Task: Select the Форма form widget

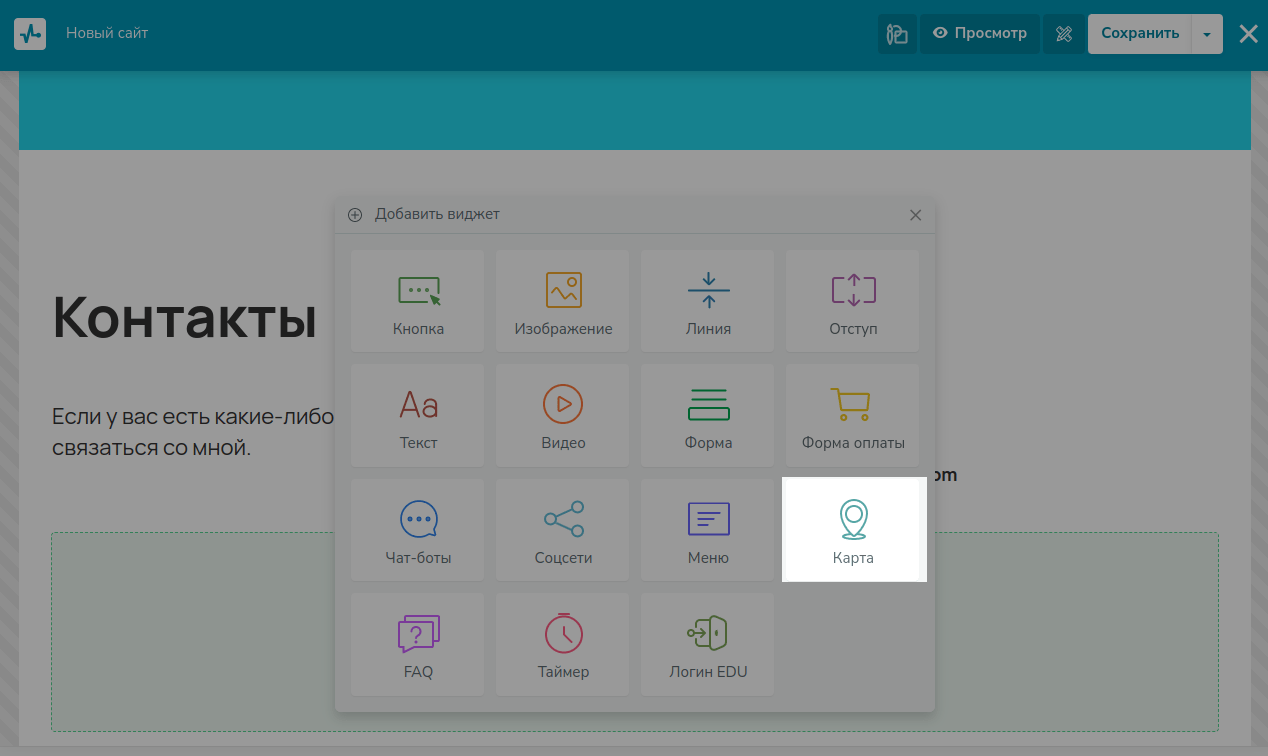Action: pos(708,415)
